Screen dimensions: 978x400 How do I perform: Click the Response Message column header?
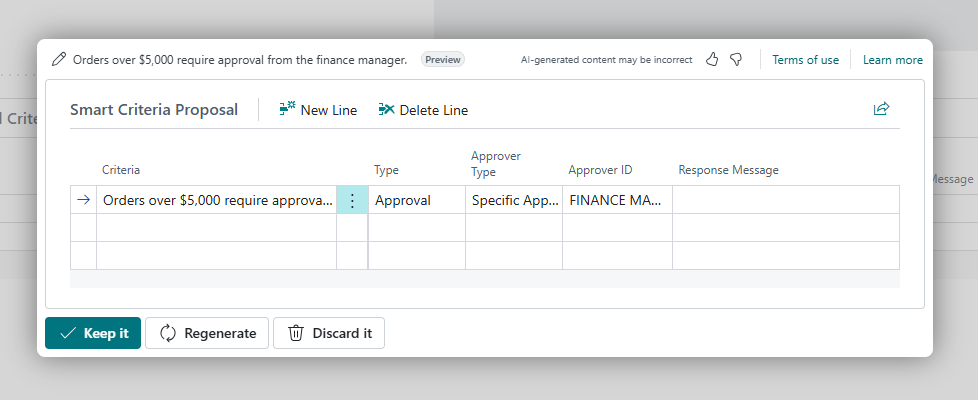point(729,170)
